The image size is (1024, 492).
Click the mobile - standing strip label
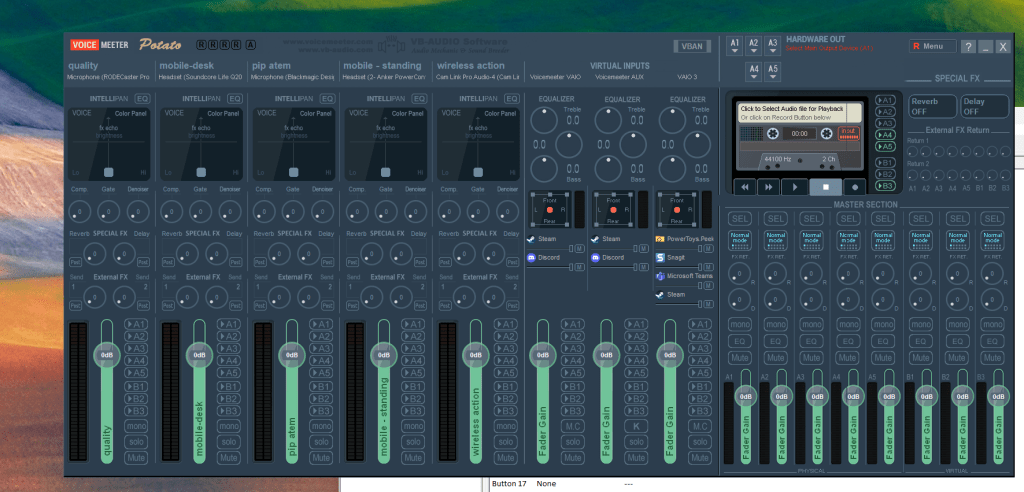[x=383, y=65]
